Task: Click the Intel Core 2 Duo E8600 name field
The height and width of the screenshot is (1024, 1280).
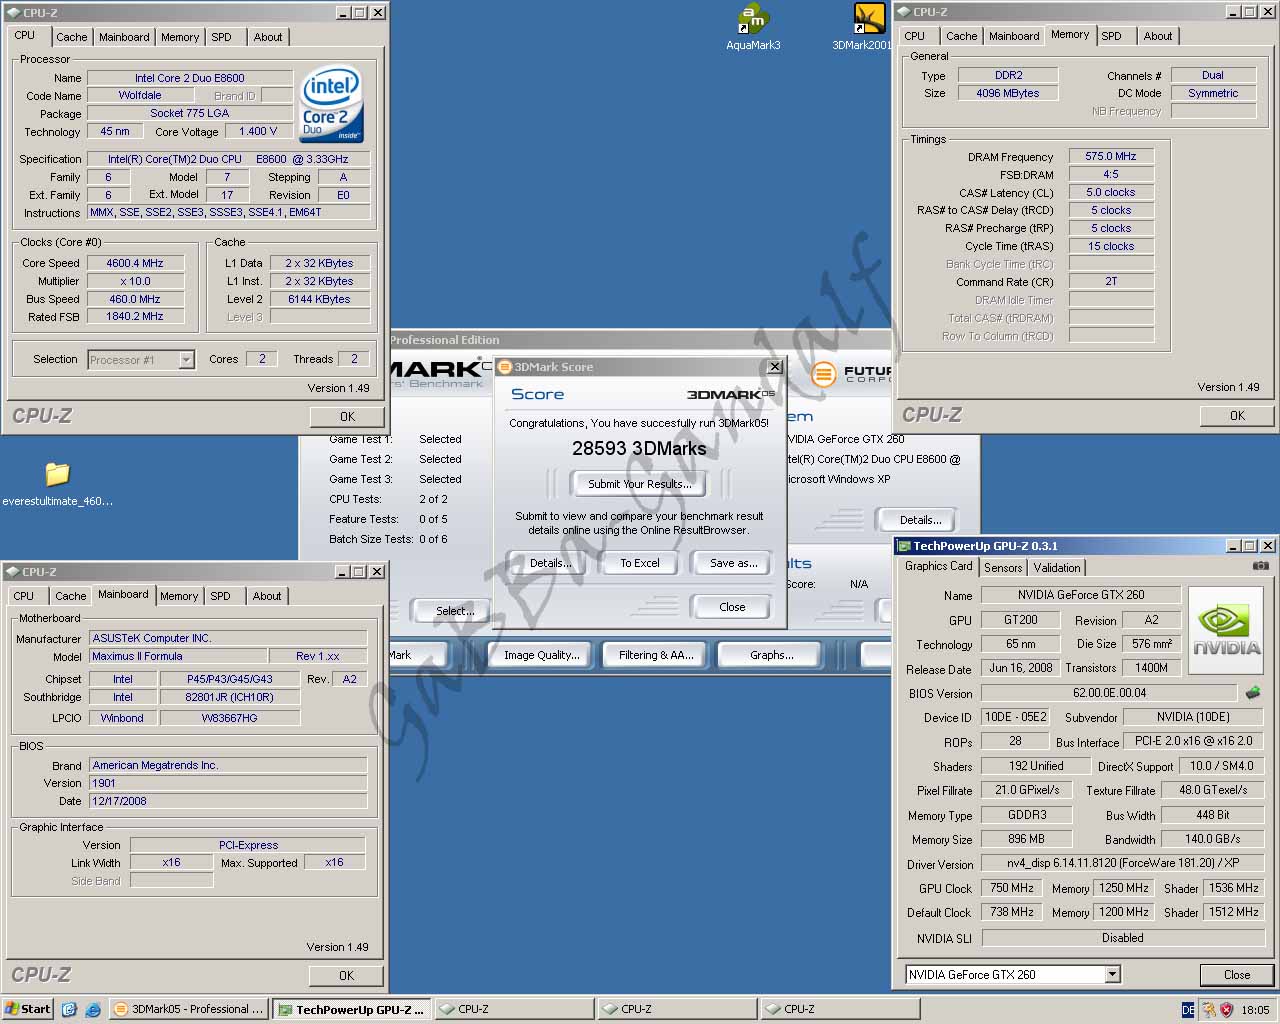Action: 190,78
